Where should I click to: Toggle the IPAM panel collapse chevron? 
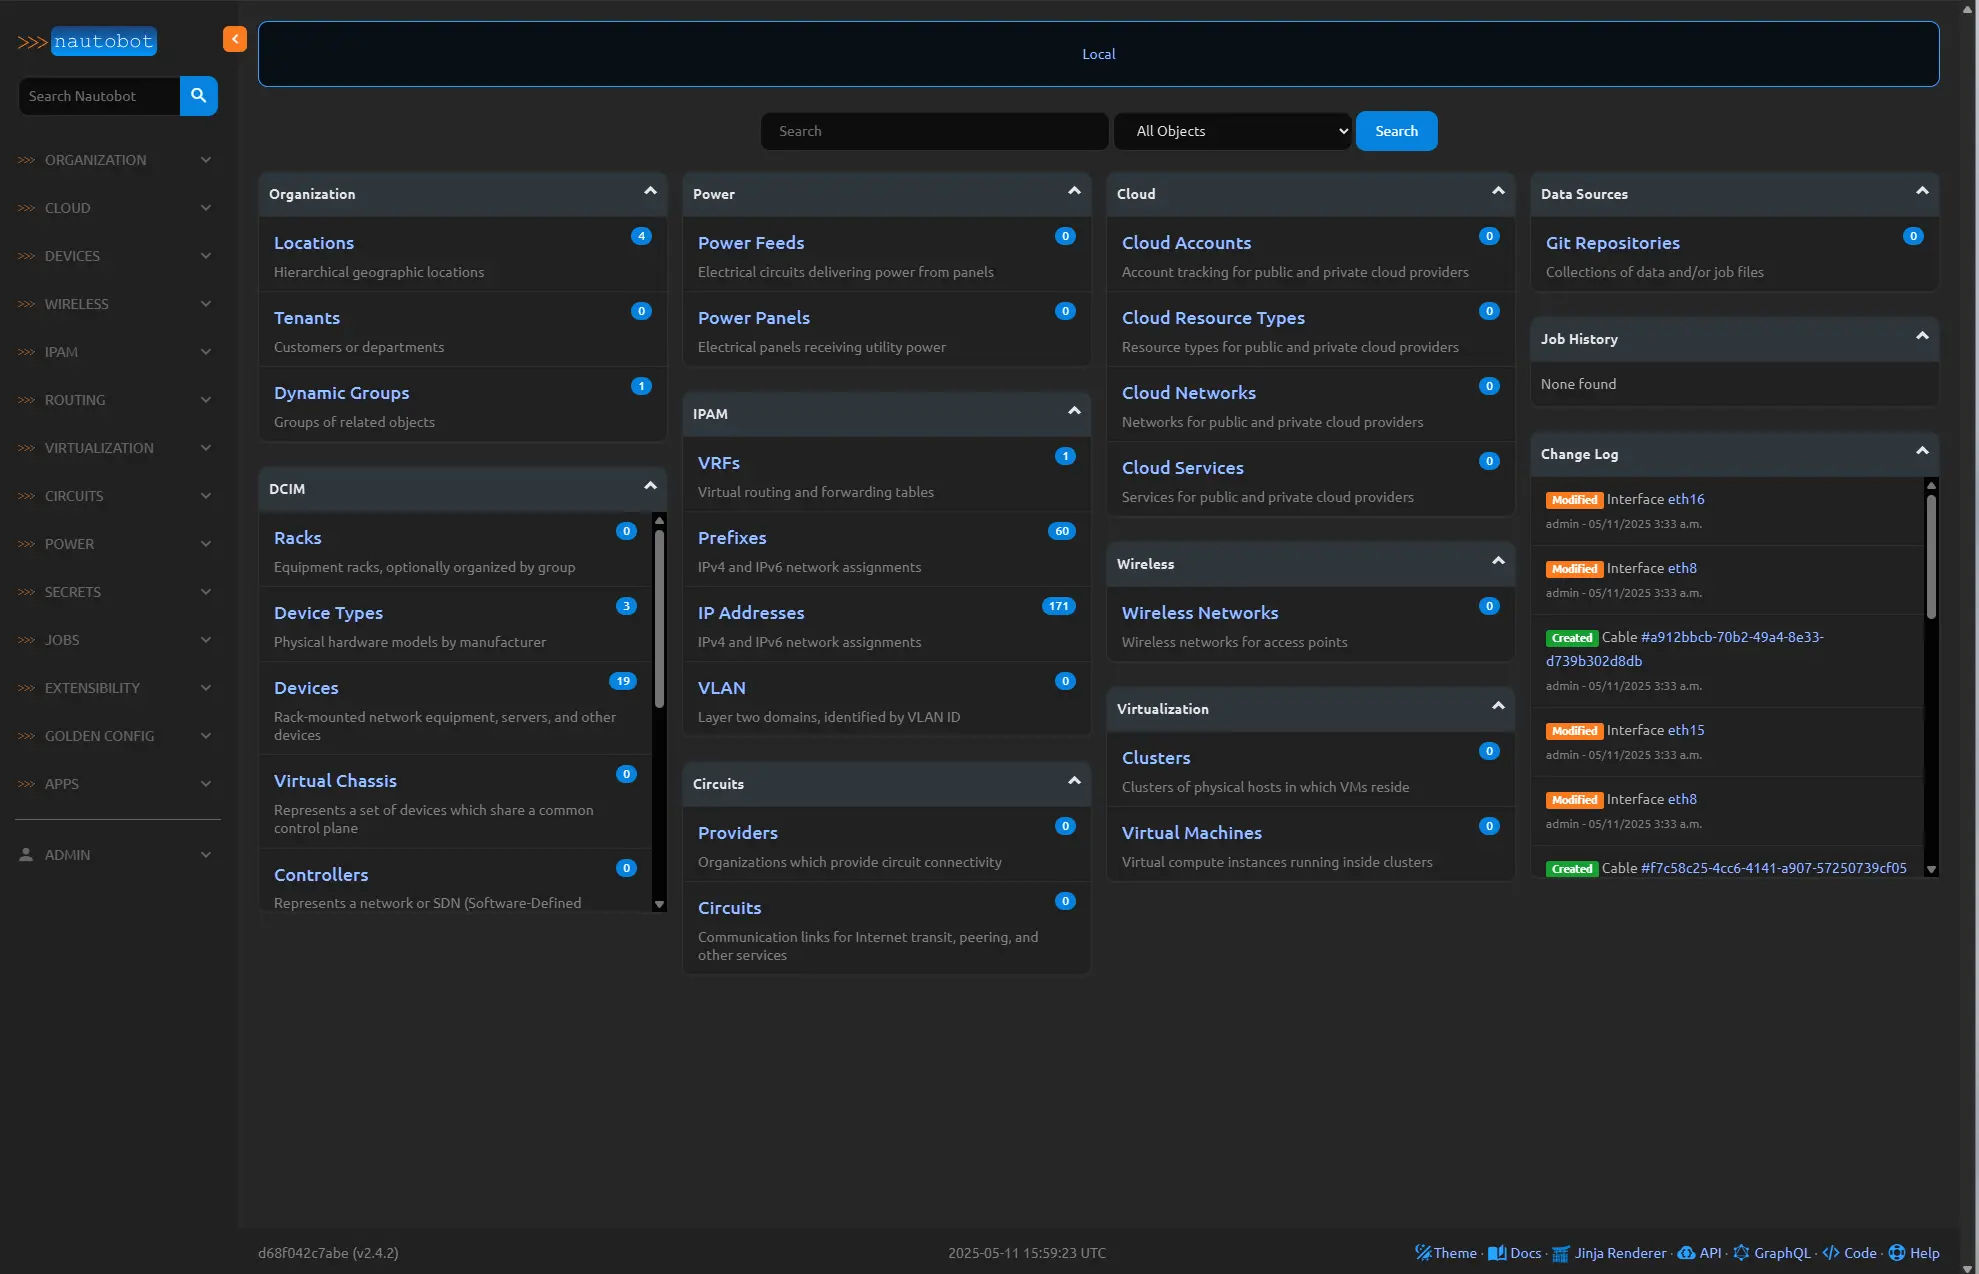coord(1074,411)
